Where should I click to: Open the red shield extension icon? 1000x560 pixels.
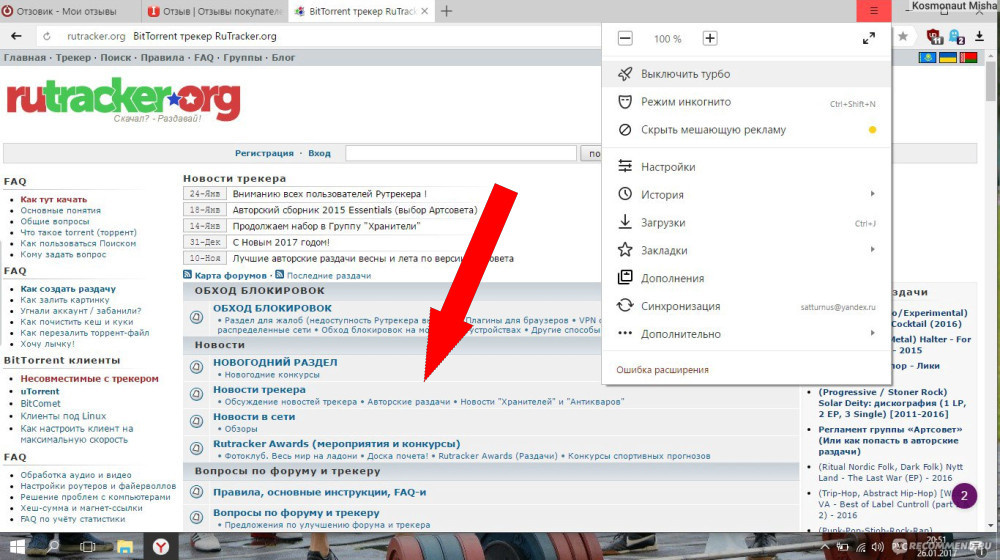(934, 37)
